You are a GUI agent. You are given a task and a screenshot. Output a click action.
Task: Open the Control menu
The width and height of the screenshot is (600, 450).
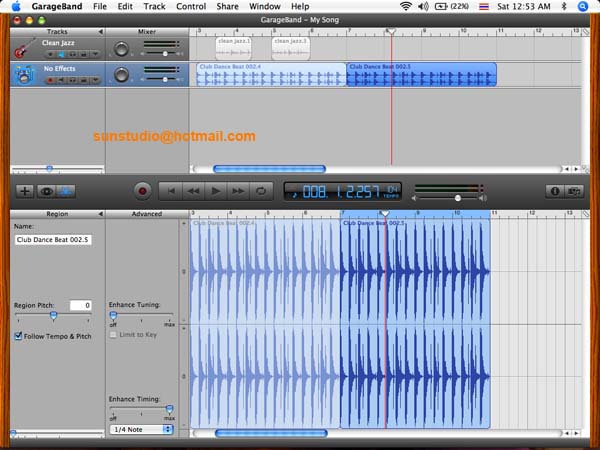click(191, 7)
